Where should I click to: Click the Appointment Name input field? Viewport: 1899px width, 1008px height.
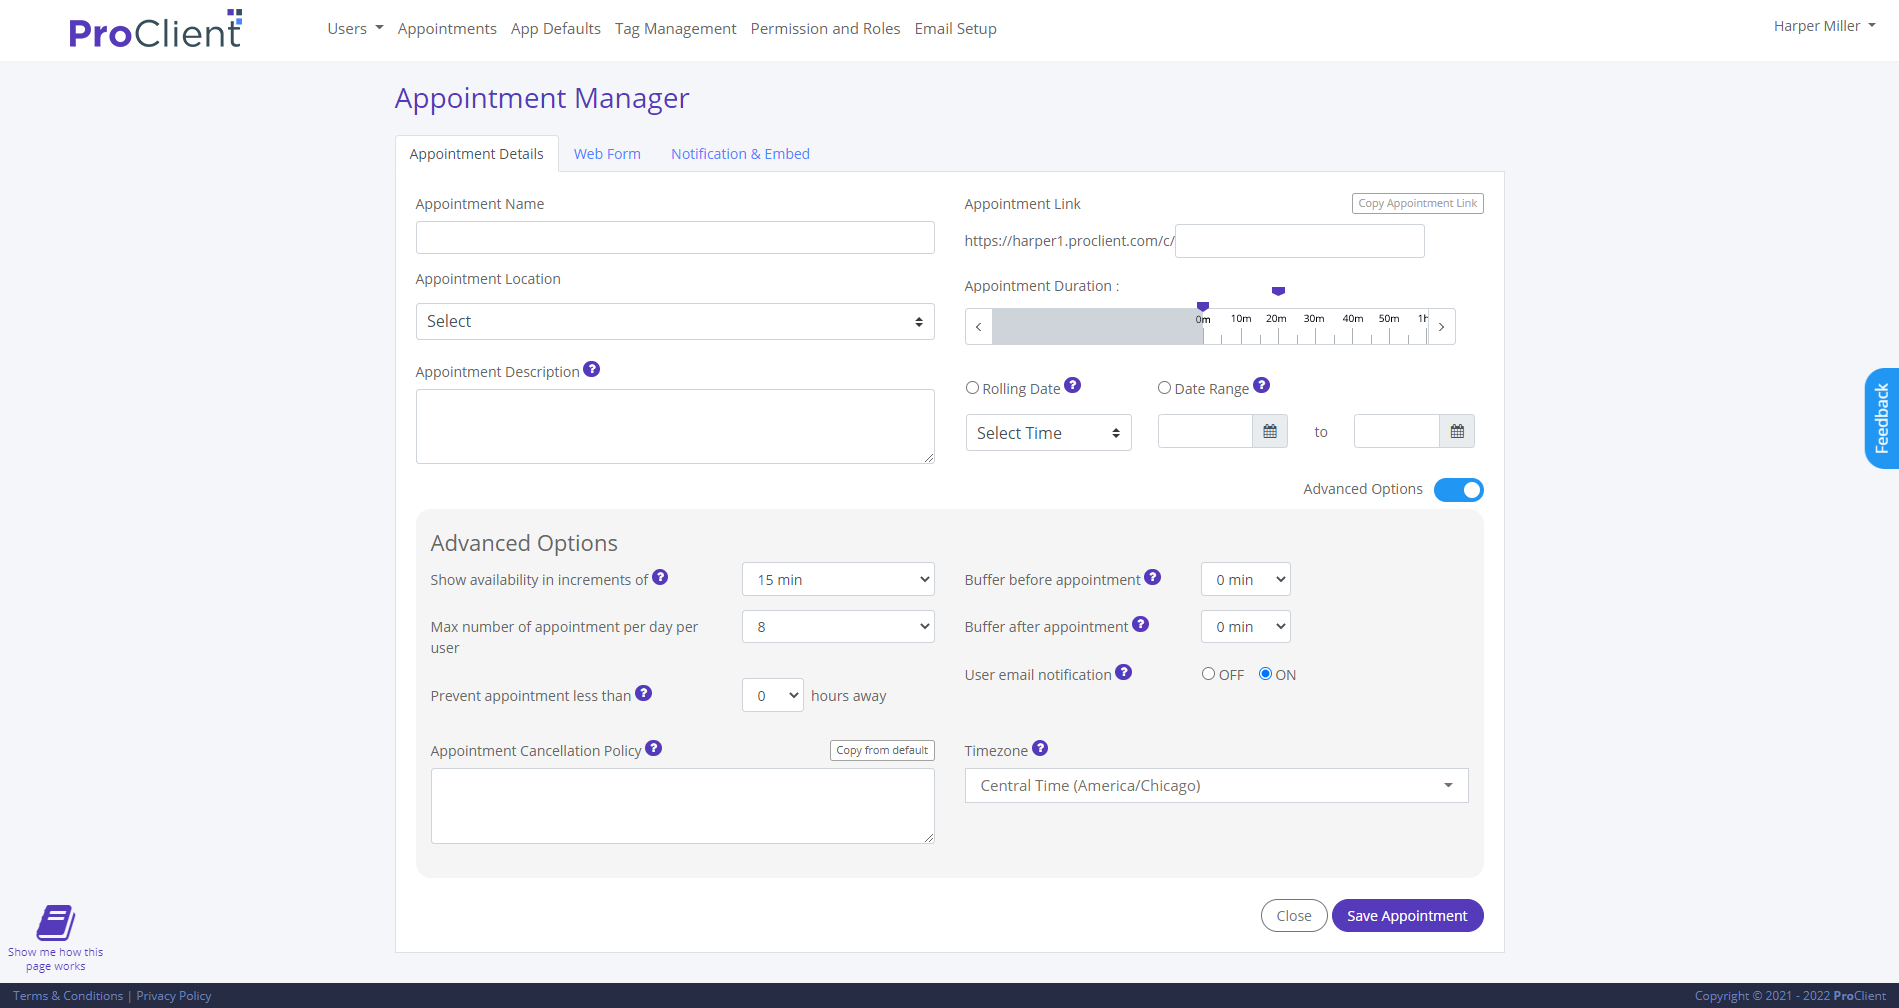click(x=675, y=238)
